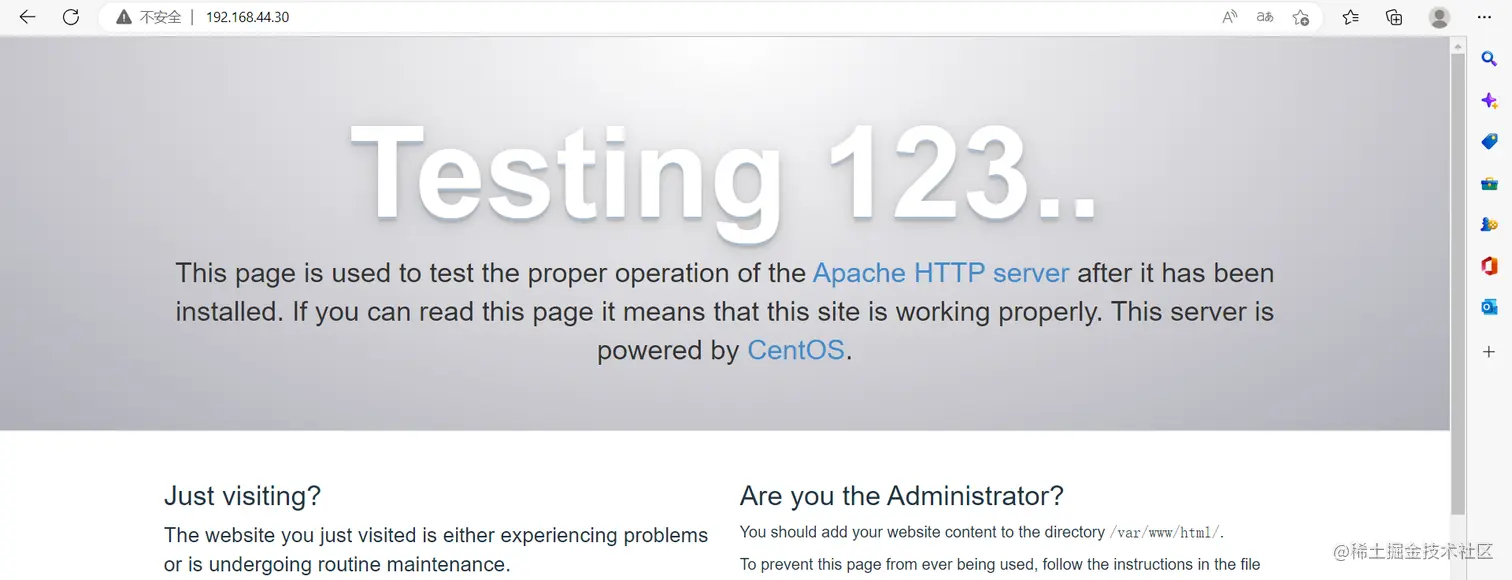Image resolution: width=1512 pixels, height=580 pixels.
Task: Open the Collections panel
Action: (x=1394, y=17)
